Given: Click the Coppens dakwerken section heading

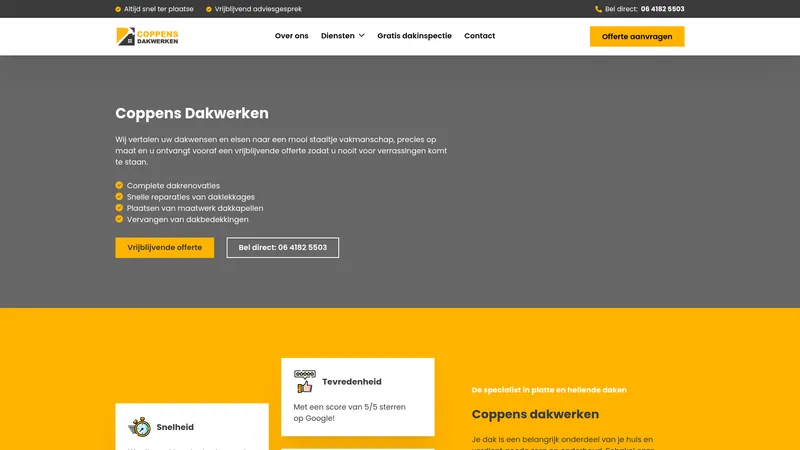Looking at the screenshot, I should click(x=535, y=414).
